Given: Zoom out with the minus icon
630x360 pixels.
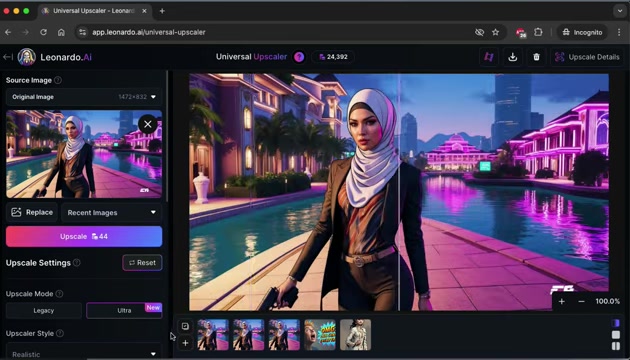Looking at the screenshot, I should (581, 301).
